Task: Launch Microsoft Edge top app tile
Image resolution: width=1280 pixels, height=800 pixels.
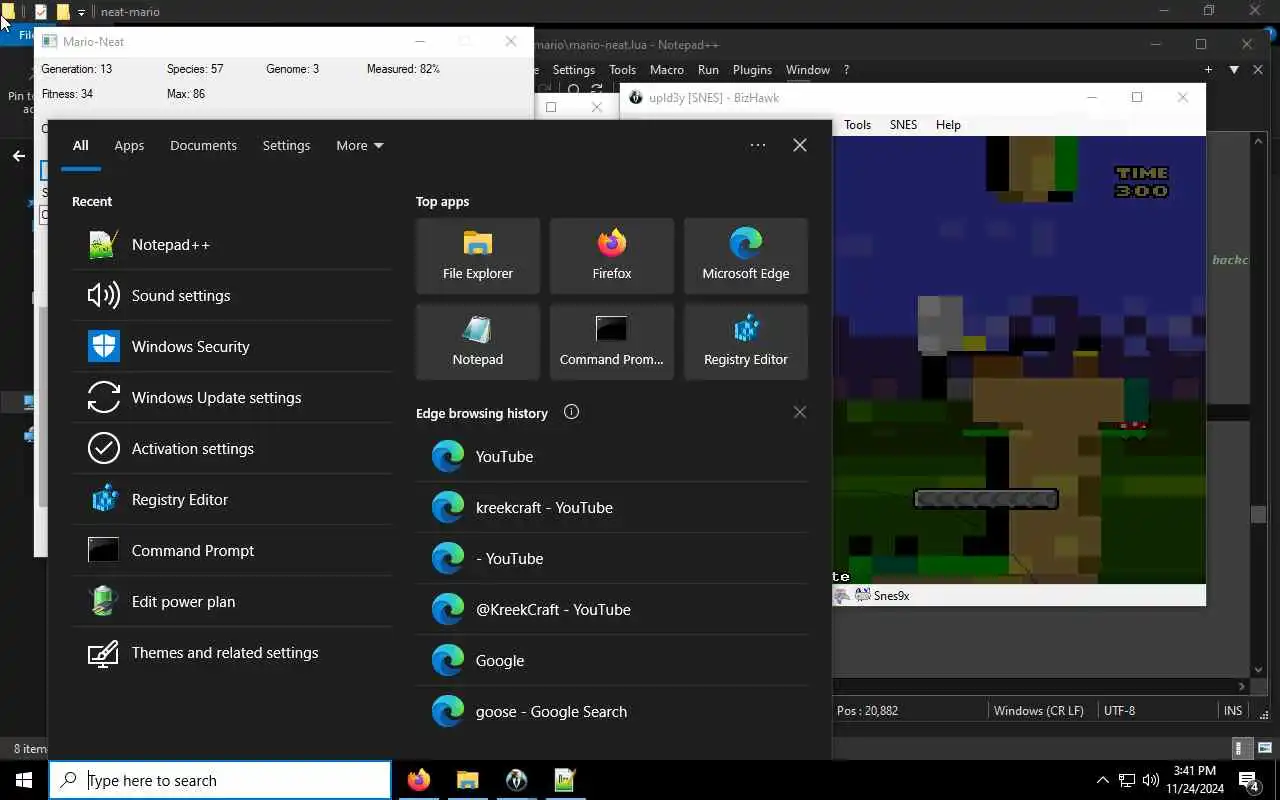Action: pyautogui.click(x=746, y=256)
